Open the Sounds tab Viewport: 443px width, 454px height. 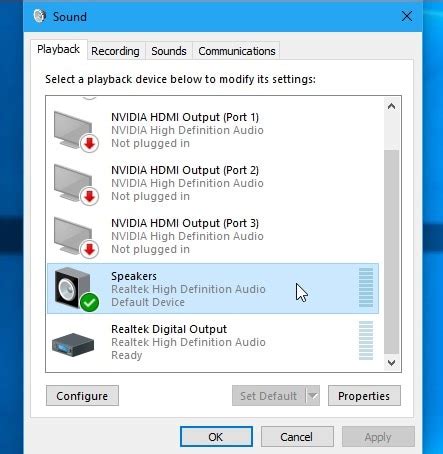169,51
